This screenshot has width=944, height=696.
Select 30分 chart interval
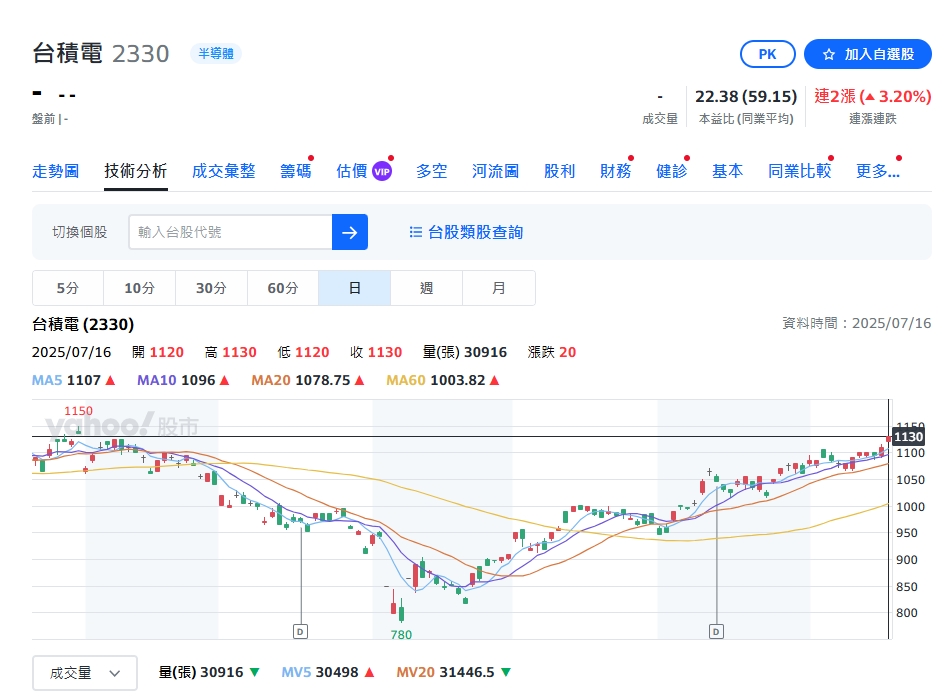(x=211, y=288)
